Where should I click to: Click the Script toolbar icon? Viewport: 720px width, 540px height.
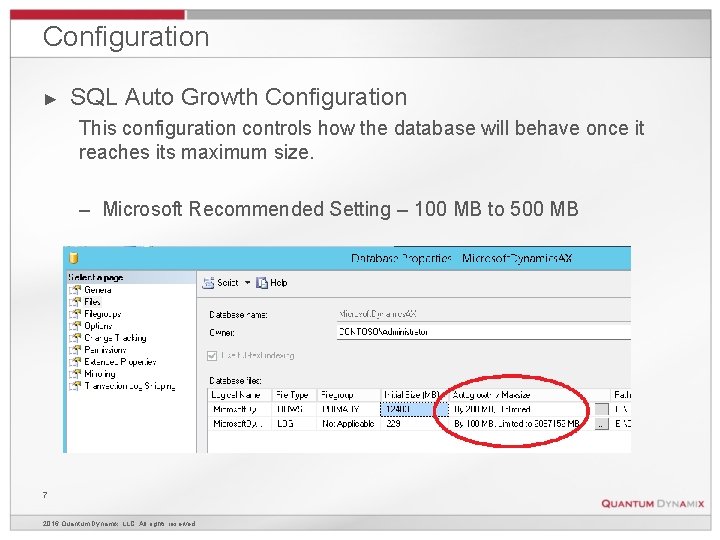coord(208,283)
